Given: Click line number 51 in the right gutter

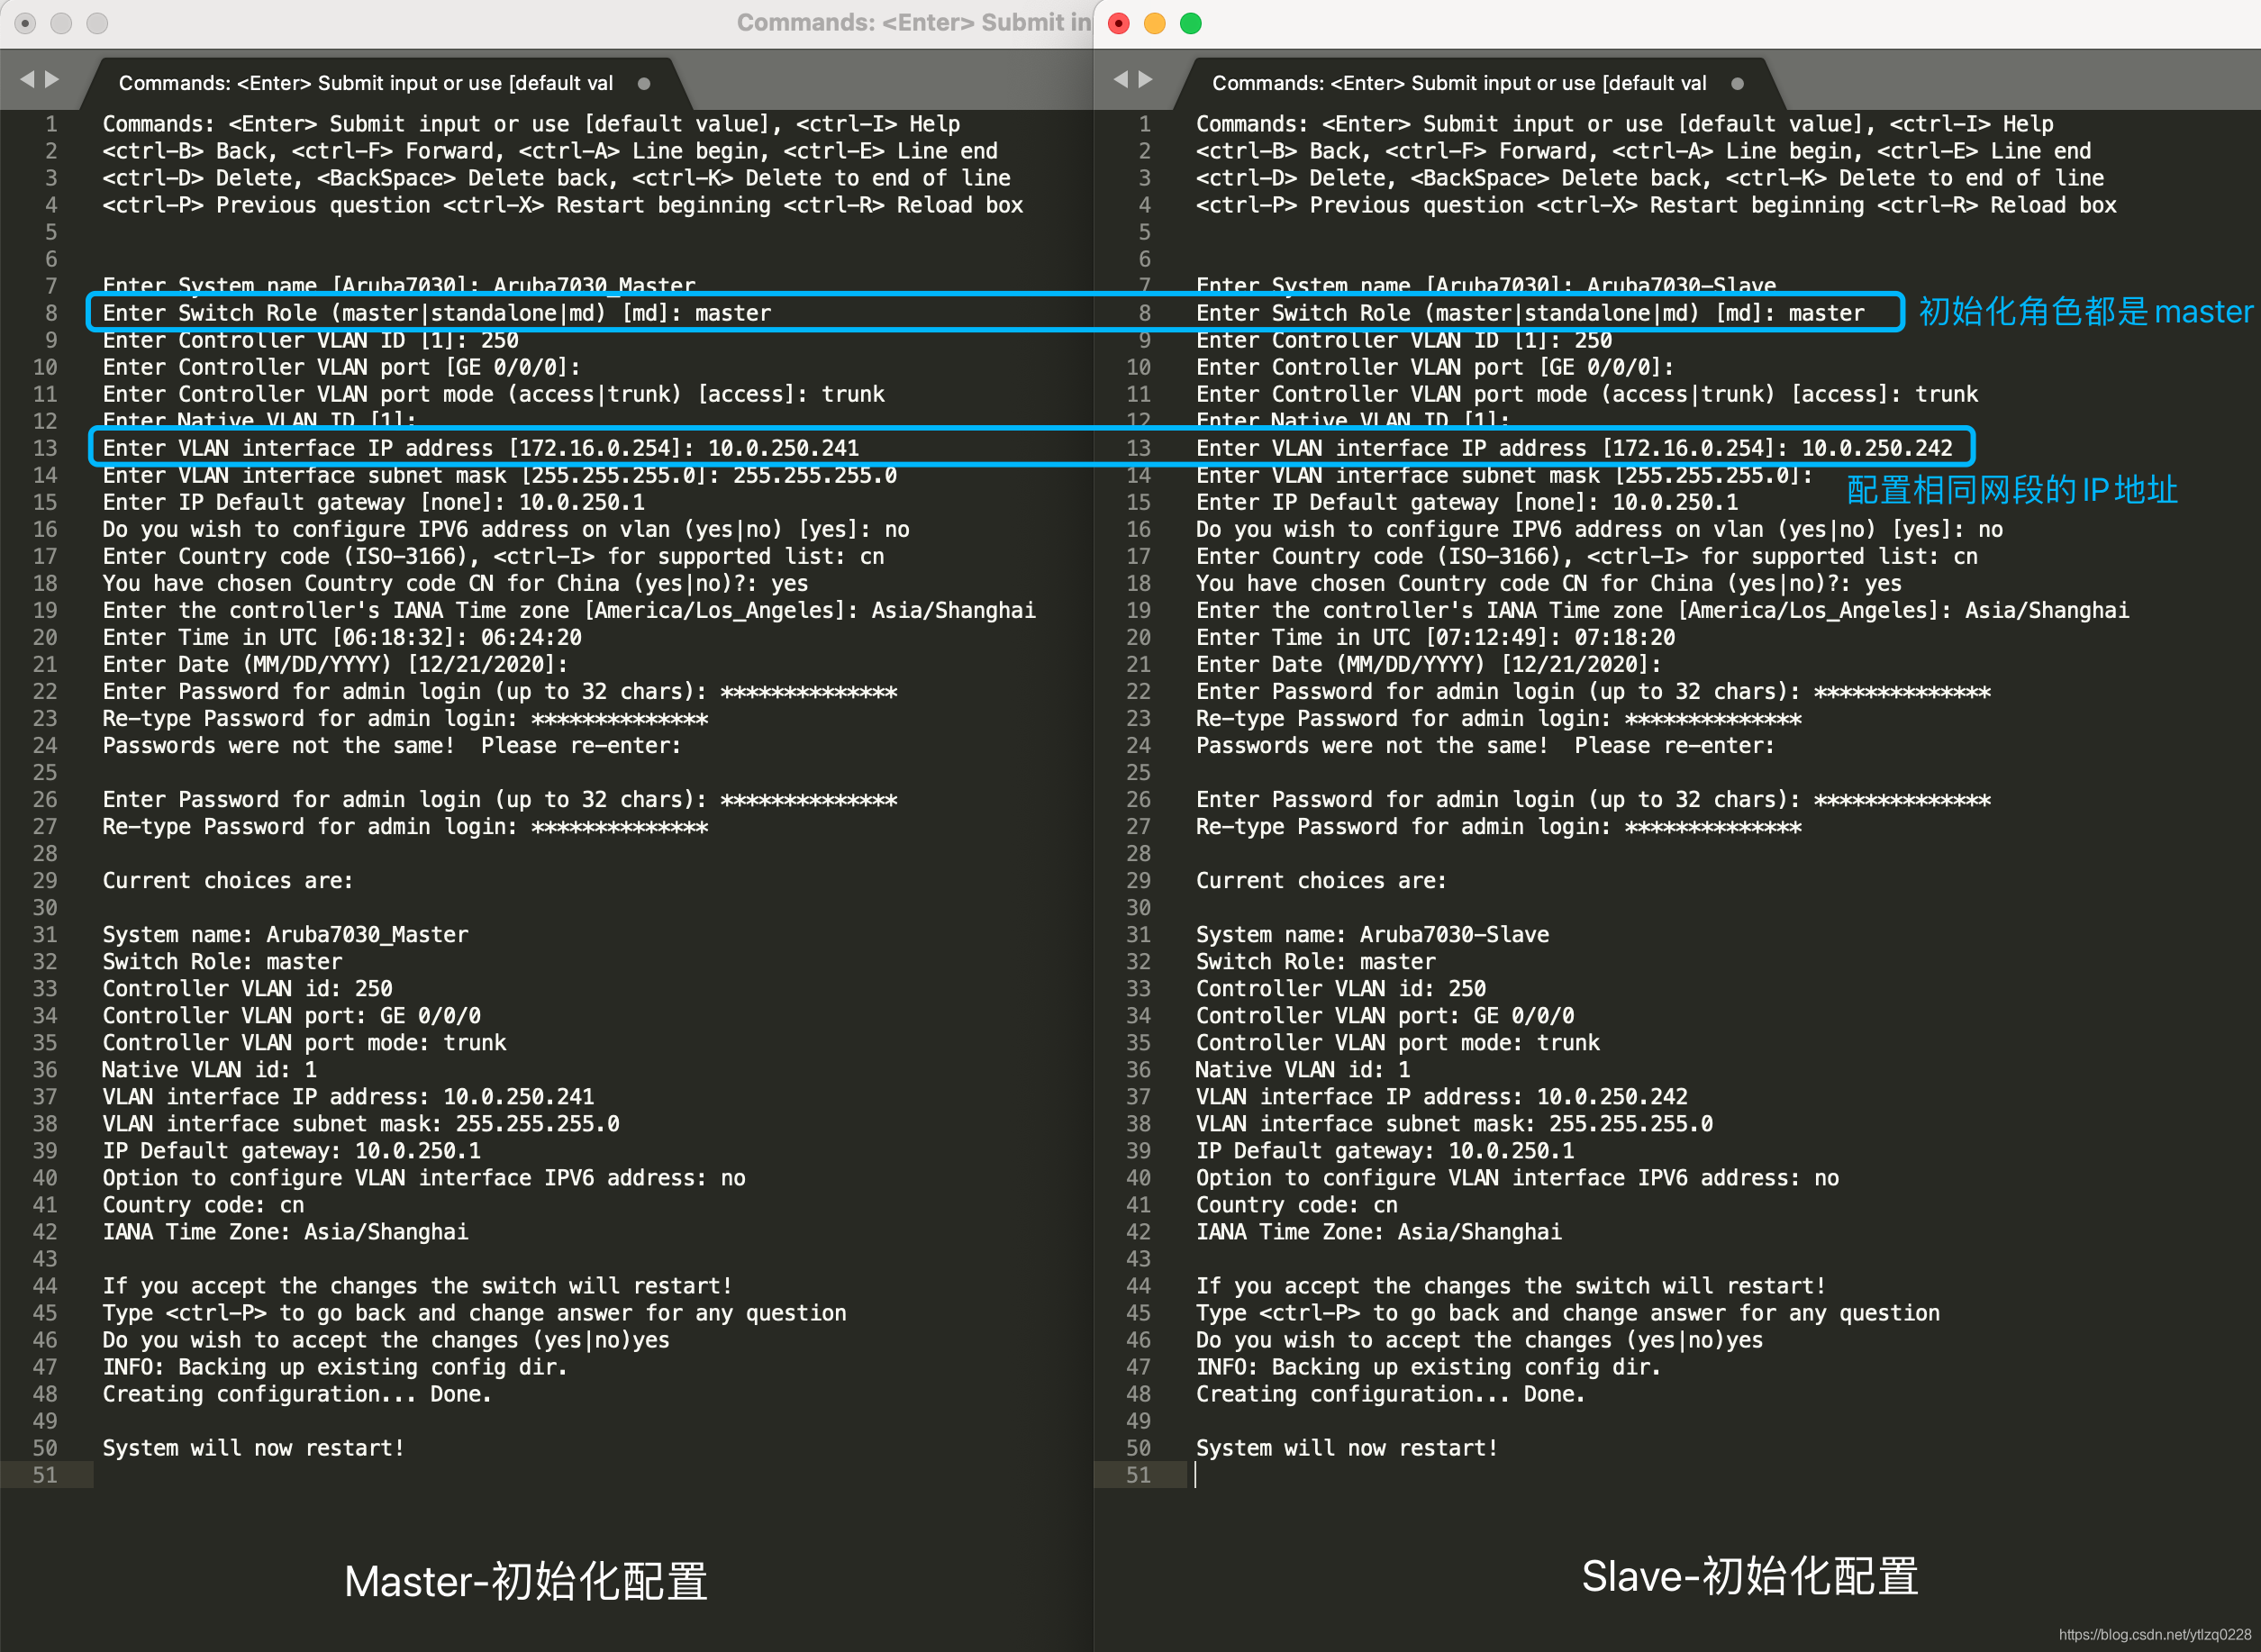Looking at the screenshot, I should point(1138,1475).
